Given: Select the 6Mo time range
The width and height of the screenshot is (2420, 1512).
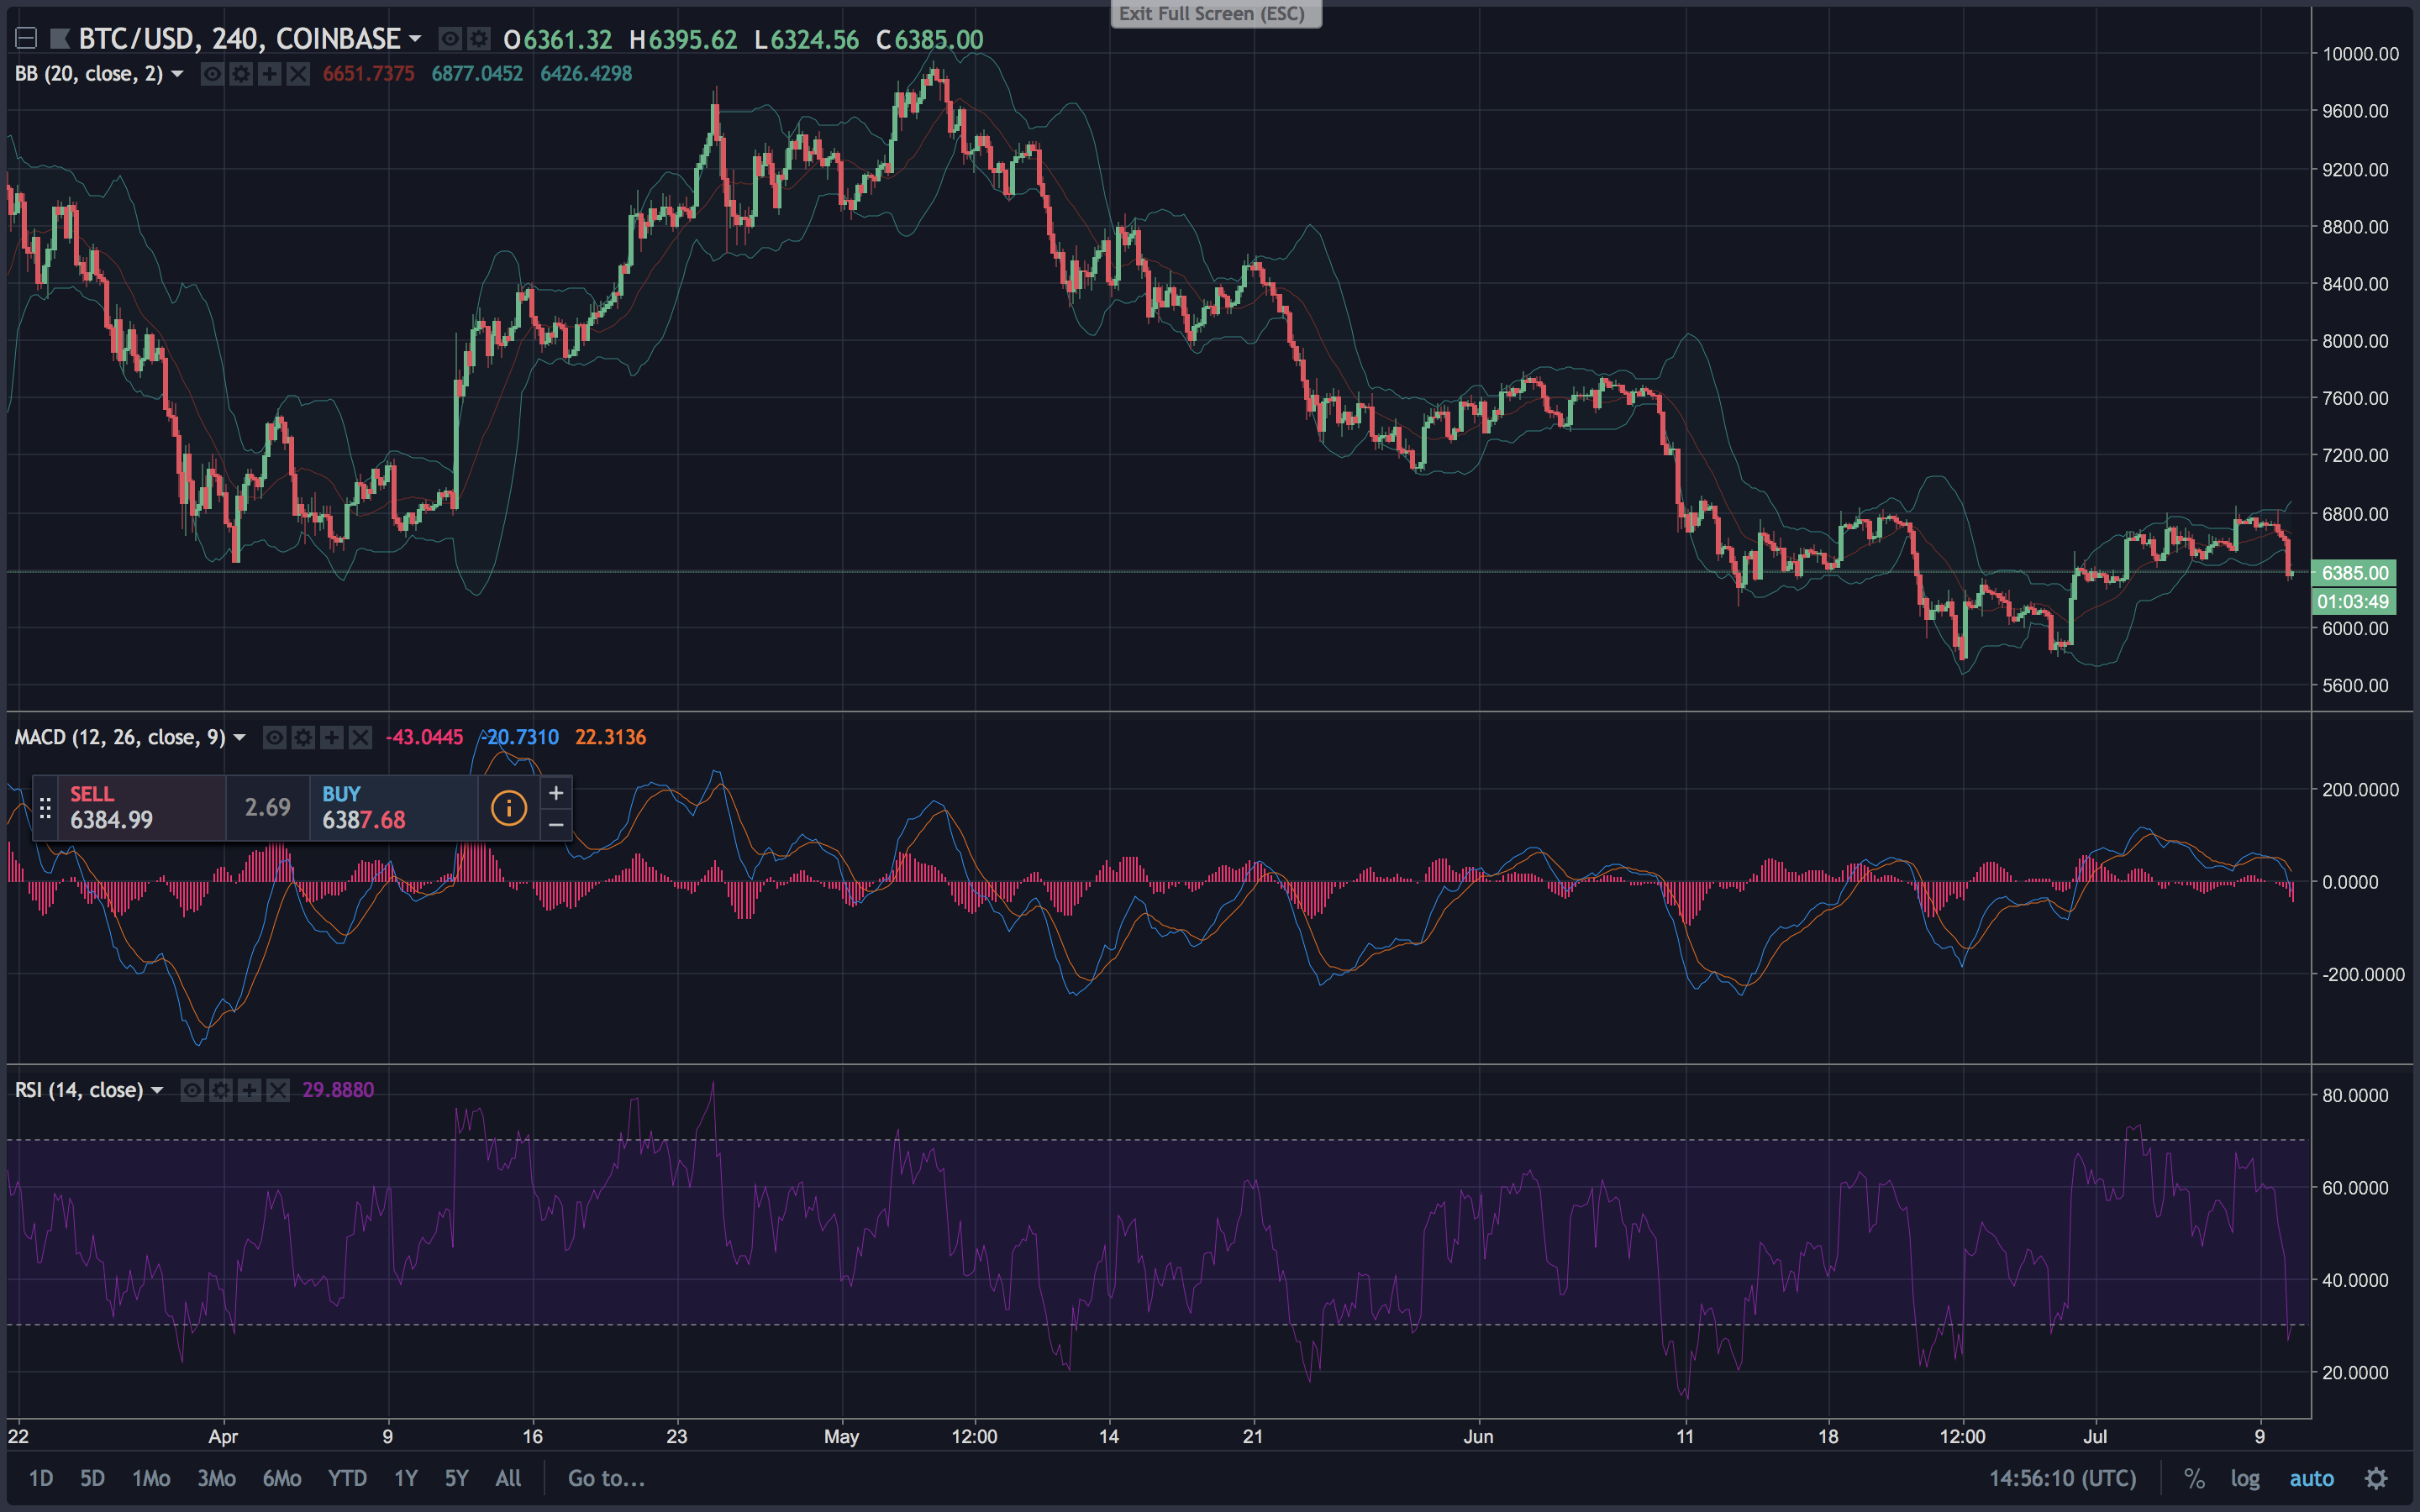Looking at the screenshot, I should tap(281, 1478).
